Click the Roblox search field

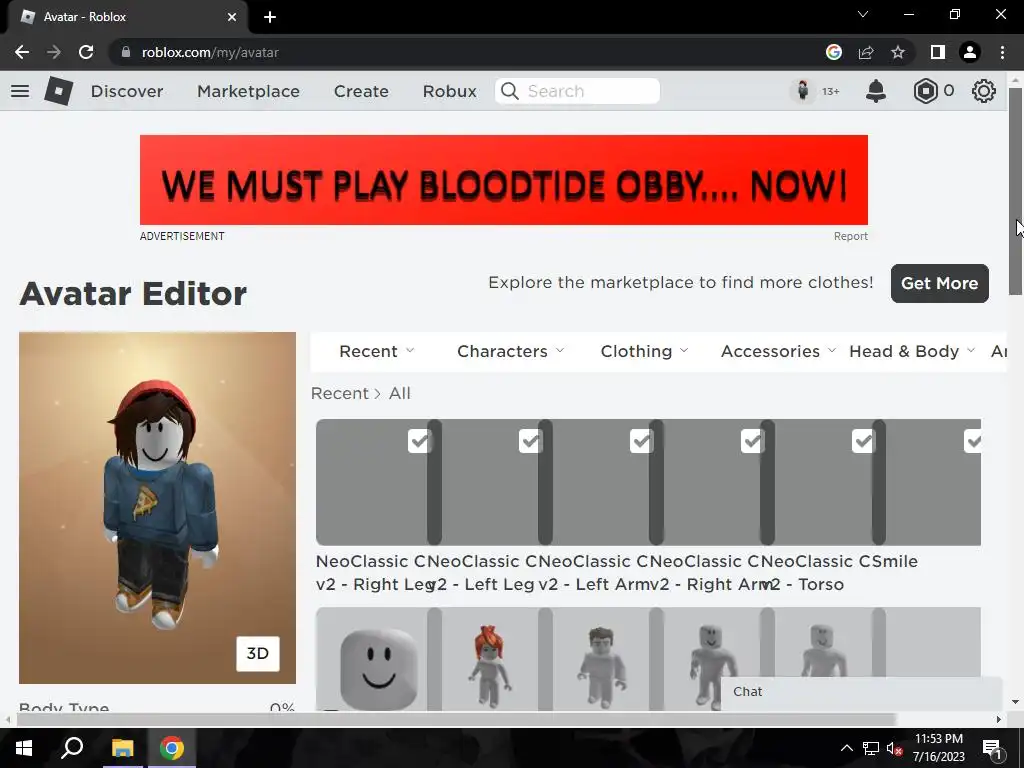(x=577, y=91)
